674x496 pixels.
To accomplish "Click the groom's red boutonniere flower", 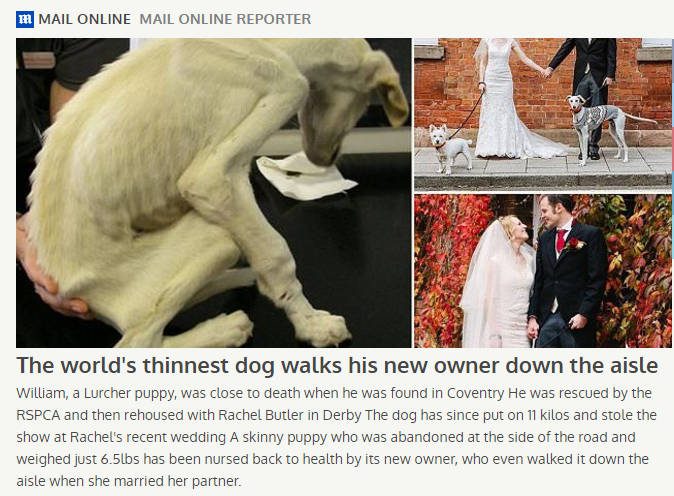I will (x=574, y=245).
